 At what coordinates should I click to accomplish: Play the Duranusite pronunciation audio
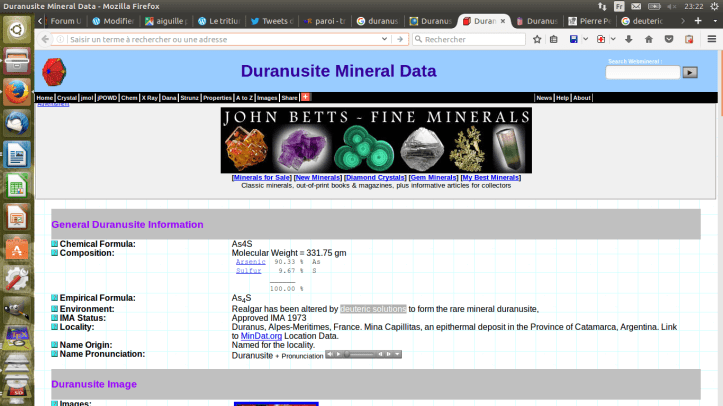pos(338,354)
